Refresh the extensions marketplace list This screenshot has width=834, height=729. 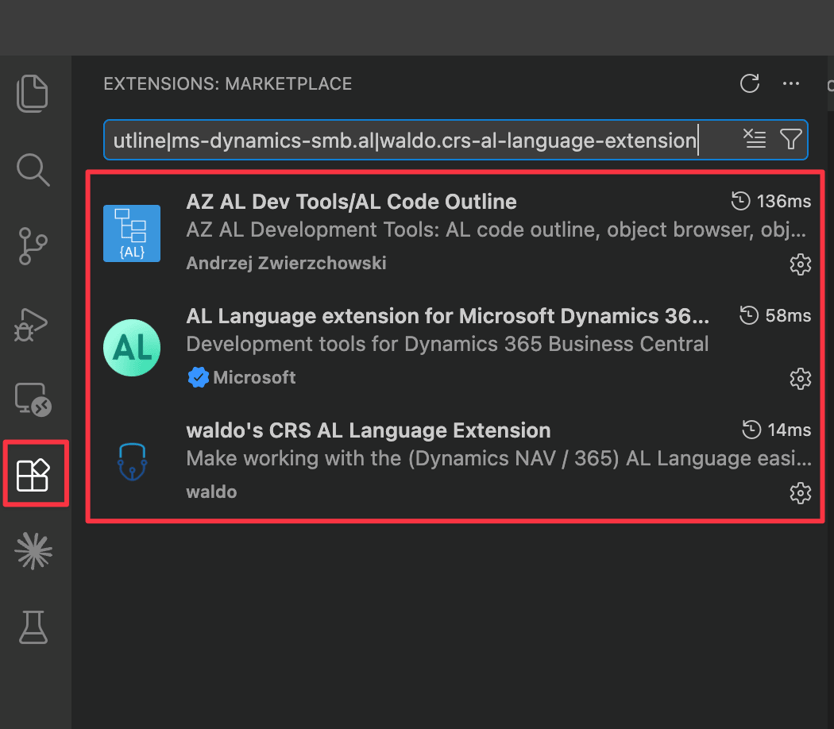pyautogui.click(x=749, y=83)
